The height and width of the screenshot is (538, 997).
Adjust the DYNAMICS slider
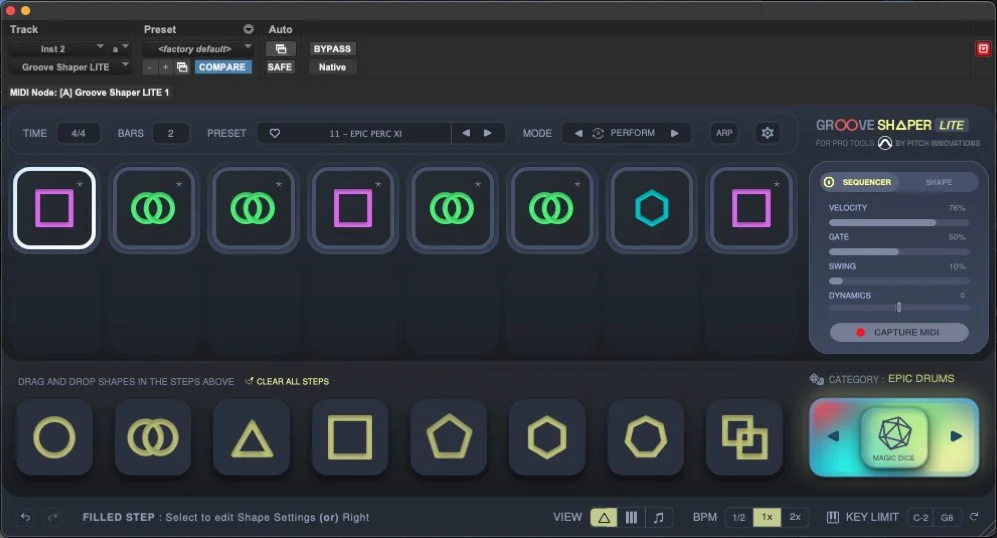pyautogui.click(x=899, y=308)
